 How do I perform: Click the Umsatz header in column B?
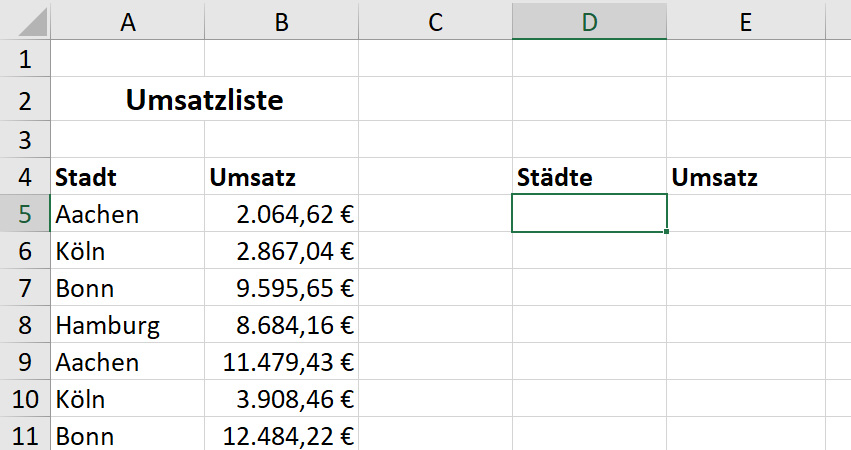tap(281, 176)
